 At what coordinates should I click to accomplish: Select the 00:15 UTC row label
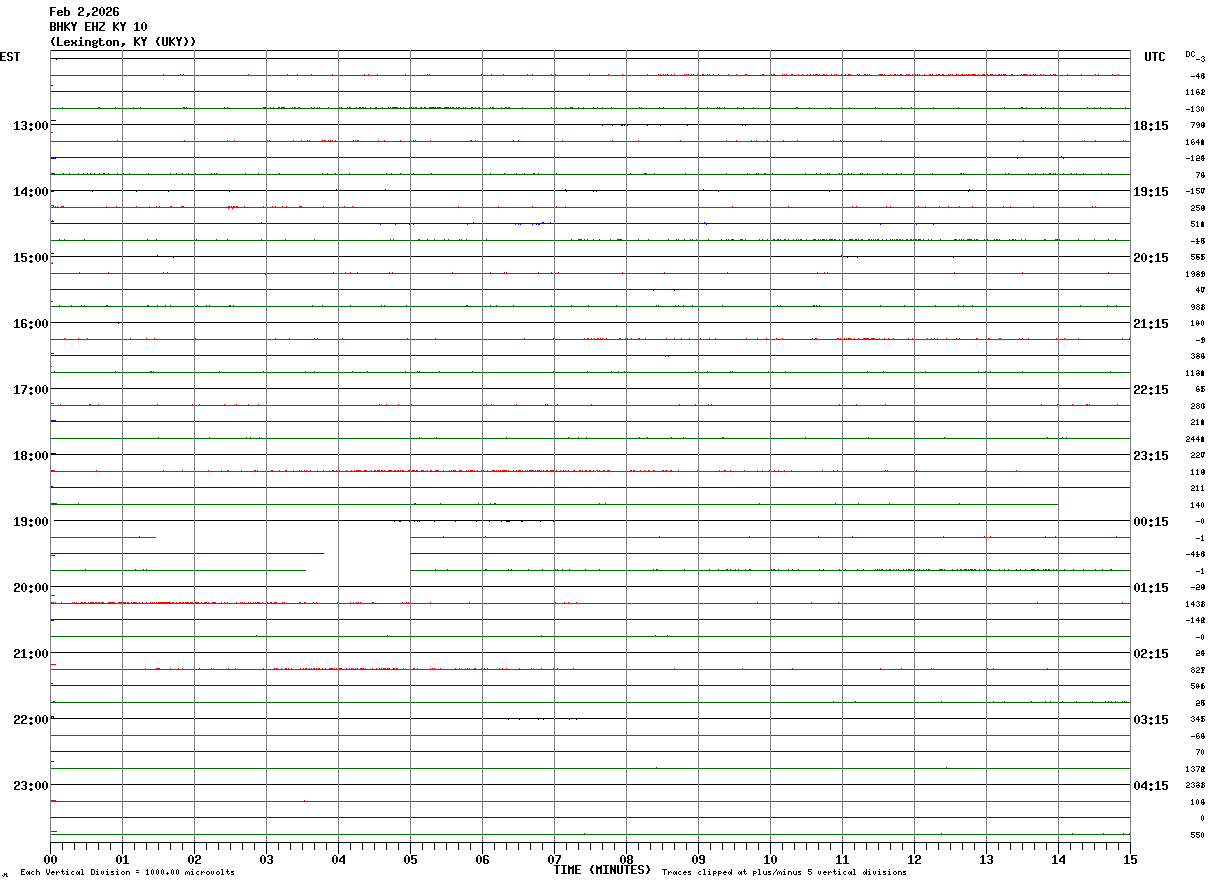(1151, 521)
